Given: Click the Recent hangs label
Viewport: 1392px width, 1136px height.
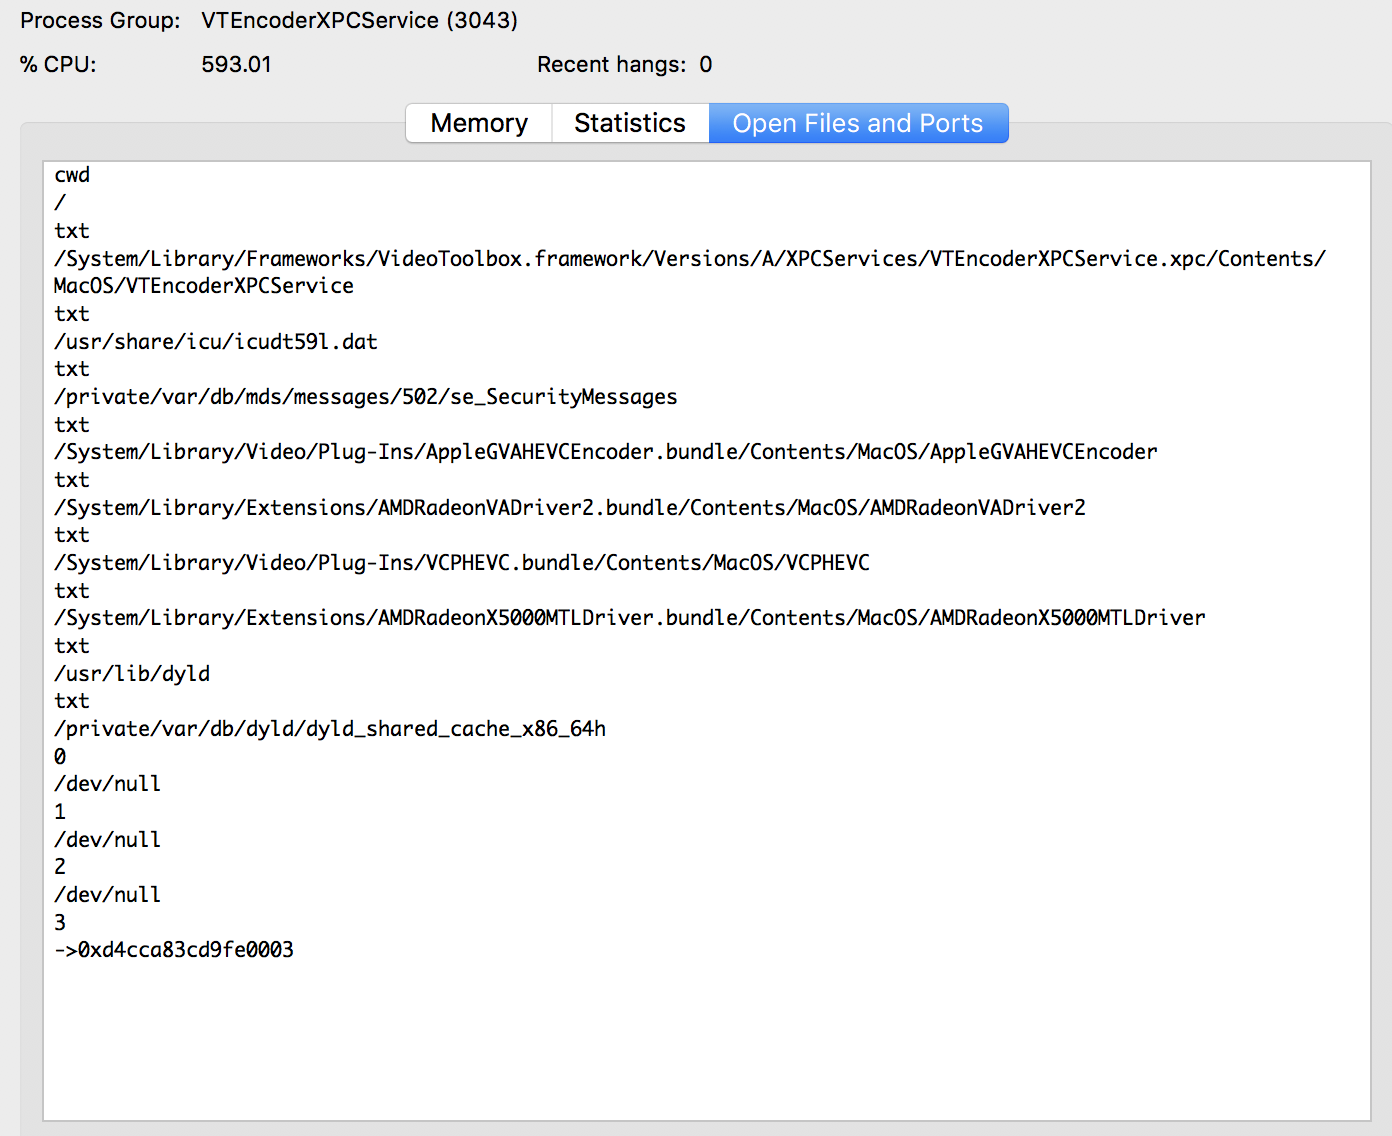Looking at the screenshot, I should [611, 64].
